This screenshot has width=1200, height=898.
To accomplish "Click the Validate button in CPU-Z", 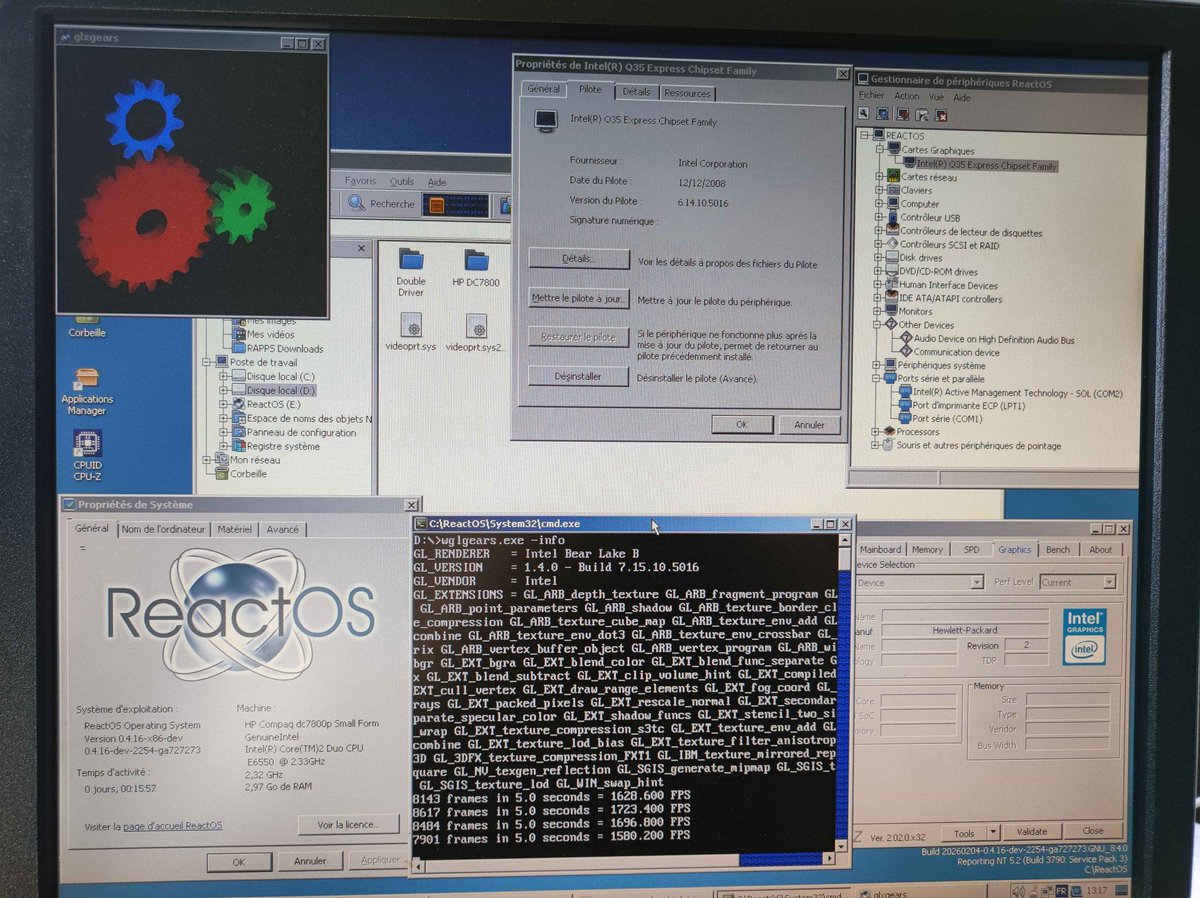I will tap(1031, 832).
